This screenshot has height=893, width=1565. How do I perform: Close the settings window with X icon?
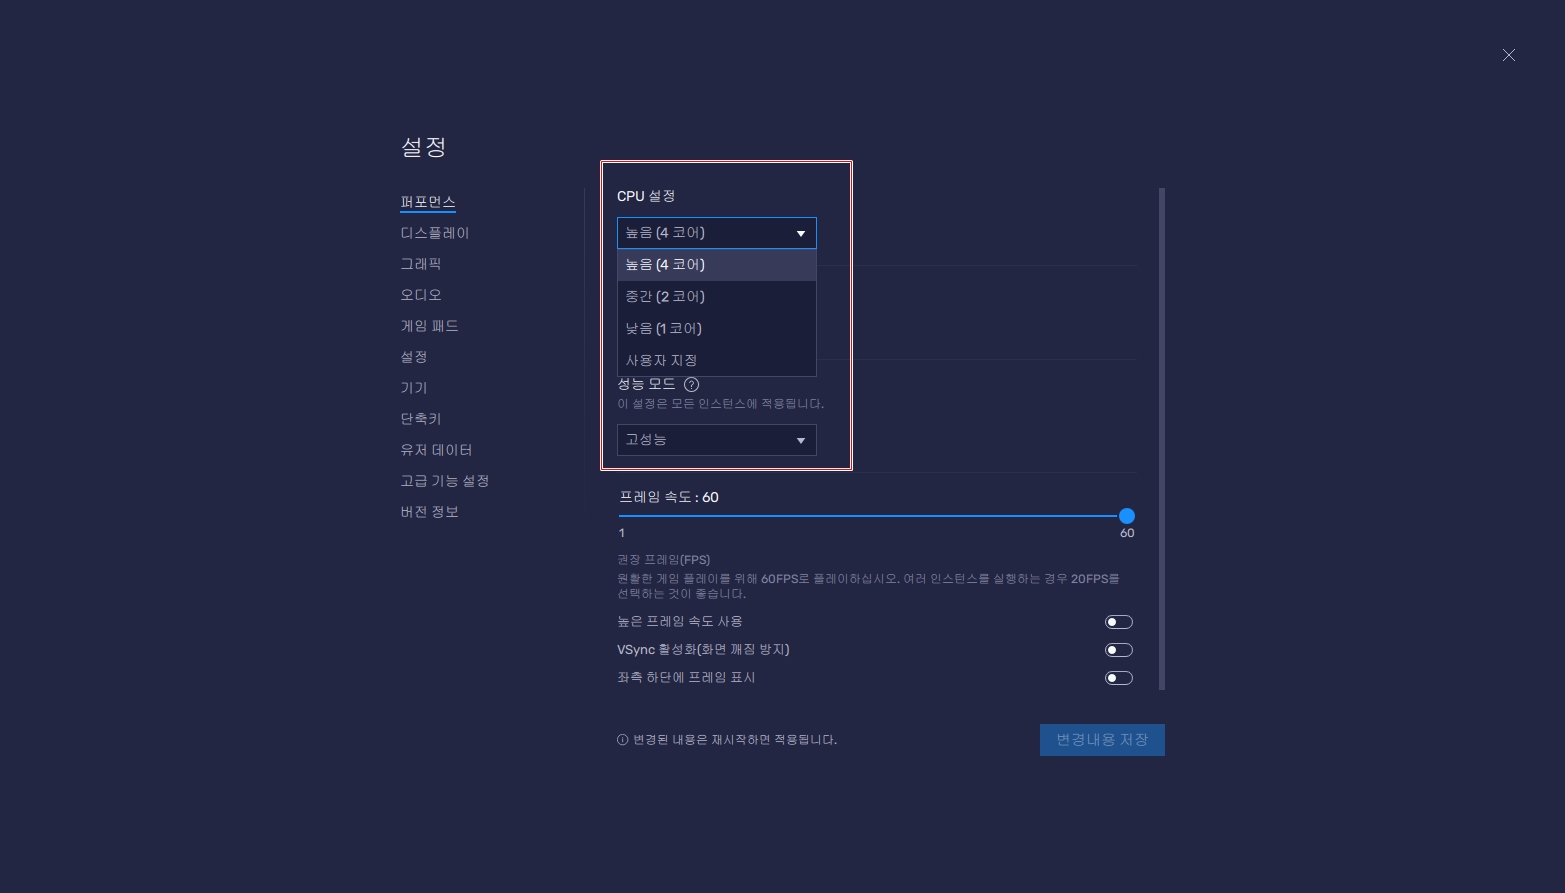pos(1508,55)
